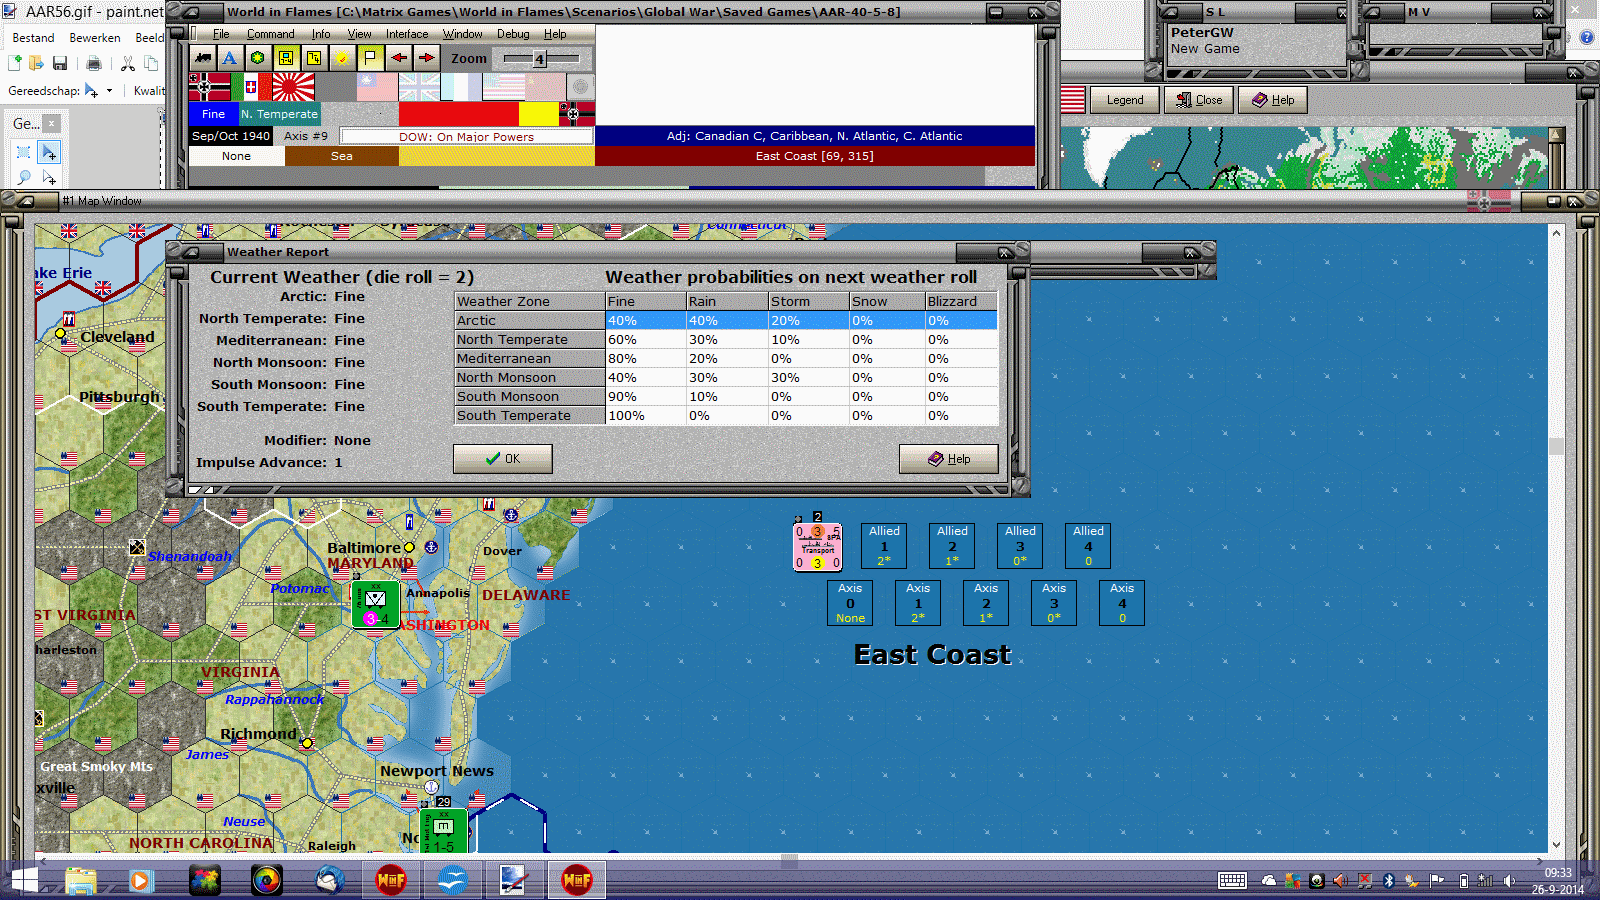Click Help in the Weather Report dialog
The height and width of the screenshot is (900, 1600).
949,459
